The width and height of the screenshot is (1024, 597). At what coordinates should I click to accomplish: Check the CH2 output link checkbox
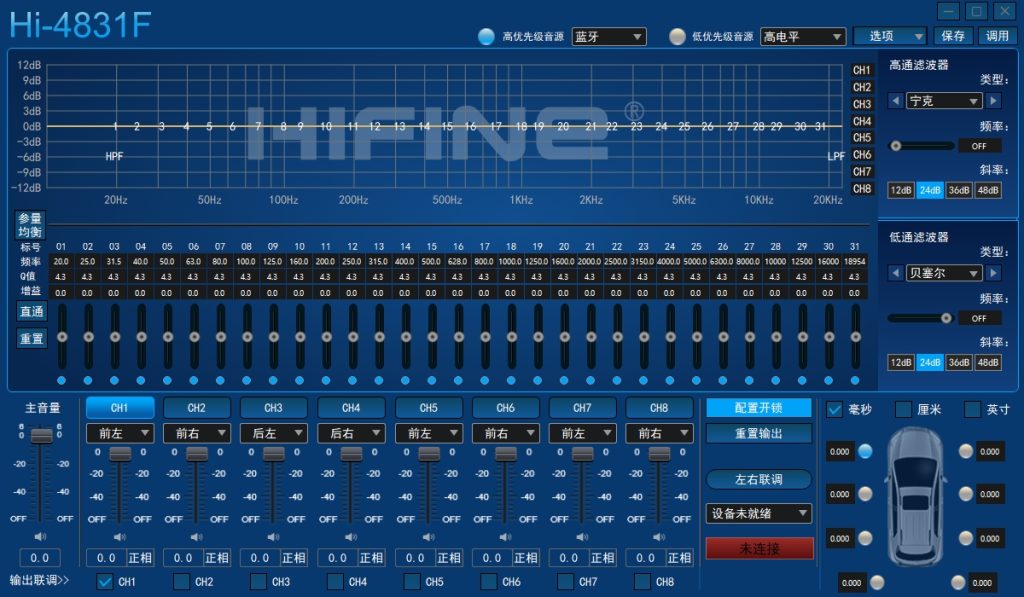tap(182, 581)
